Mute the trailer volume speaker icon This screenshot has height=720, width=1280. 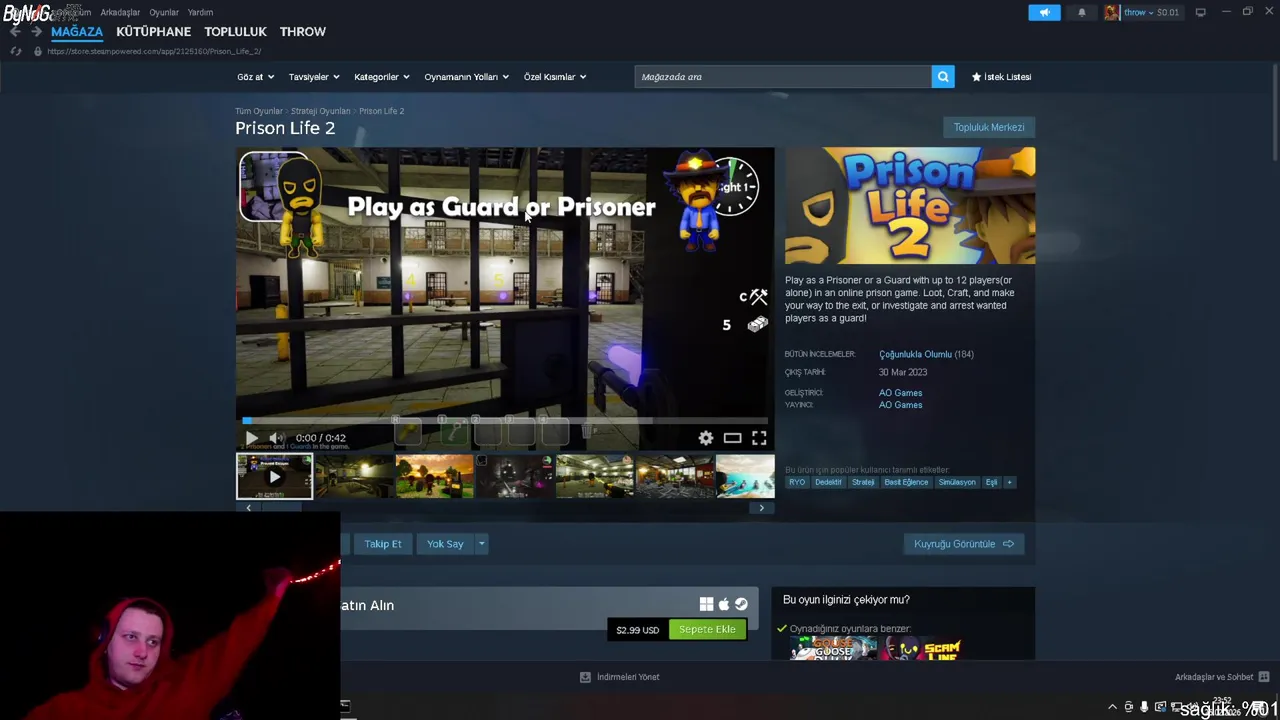[x=276, y=438]
